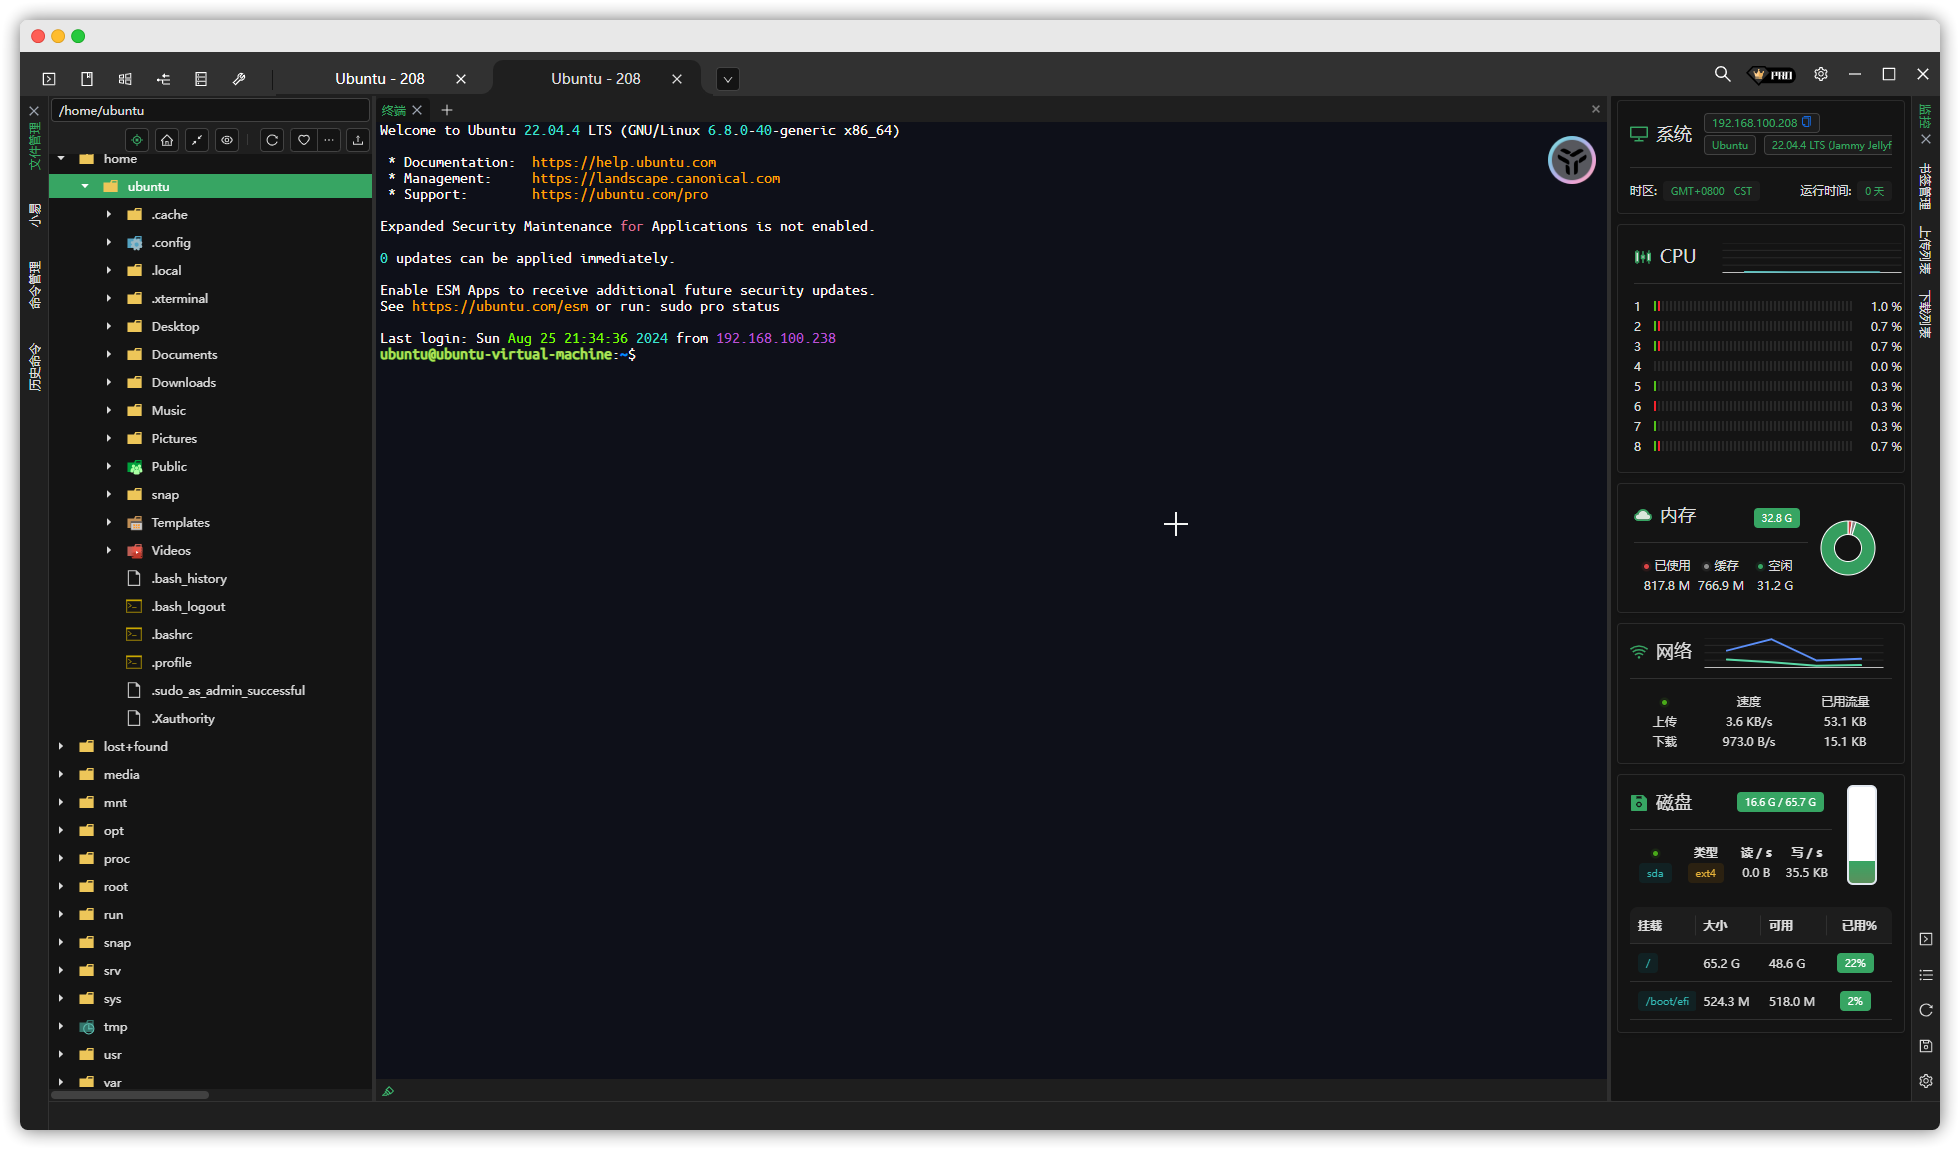Click the PRO crown badge
Screen dimensions: 1960x1150
[x=1771, y=75]
